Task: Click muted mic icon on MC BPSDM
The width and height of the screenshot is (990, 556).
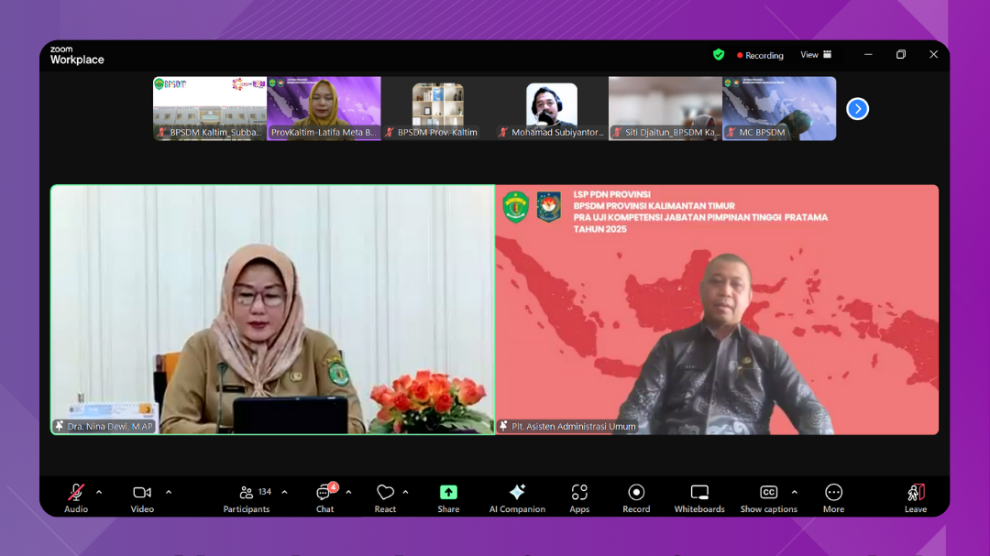Action: point(731,133)
